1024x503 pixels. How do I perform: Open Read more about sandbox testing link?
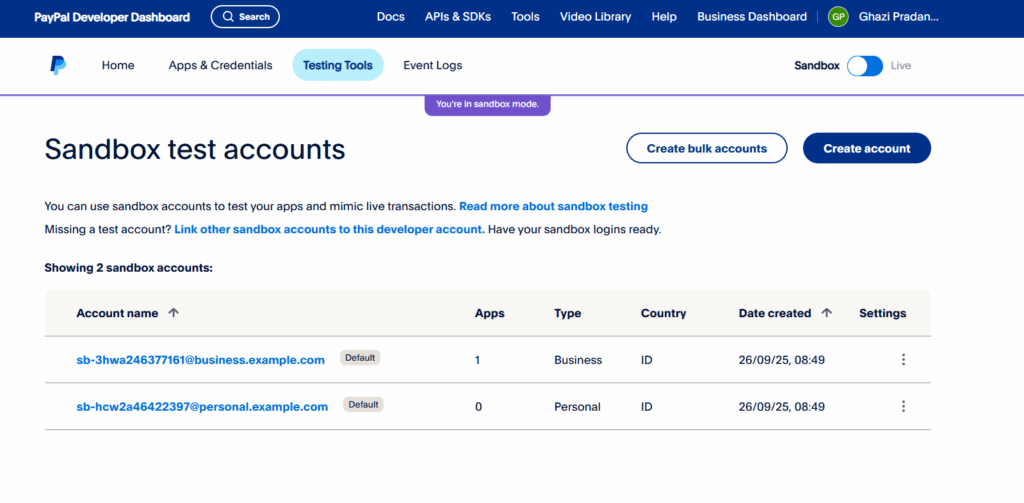553,206
